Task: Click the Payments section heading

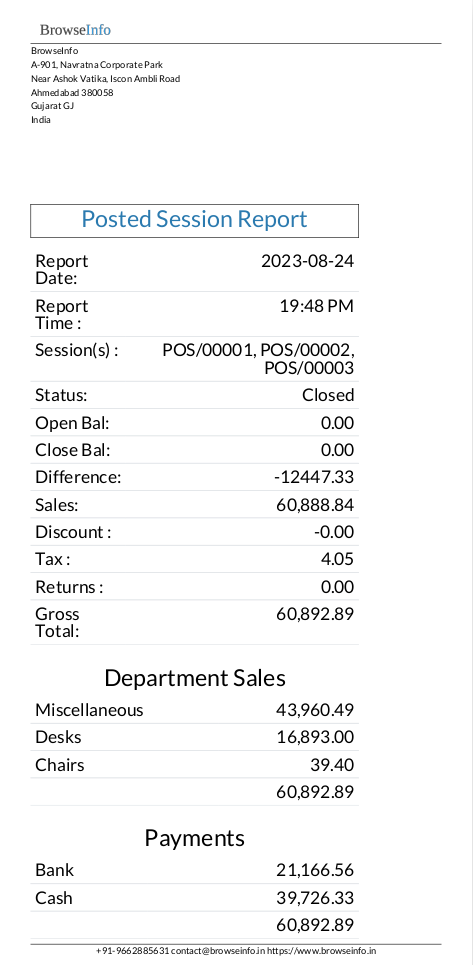Action: point(194,838)
